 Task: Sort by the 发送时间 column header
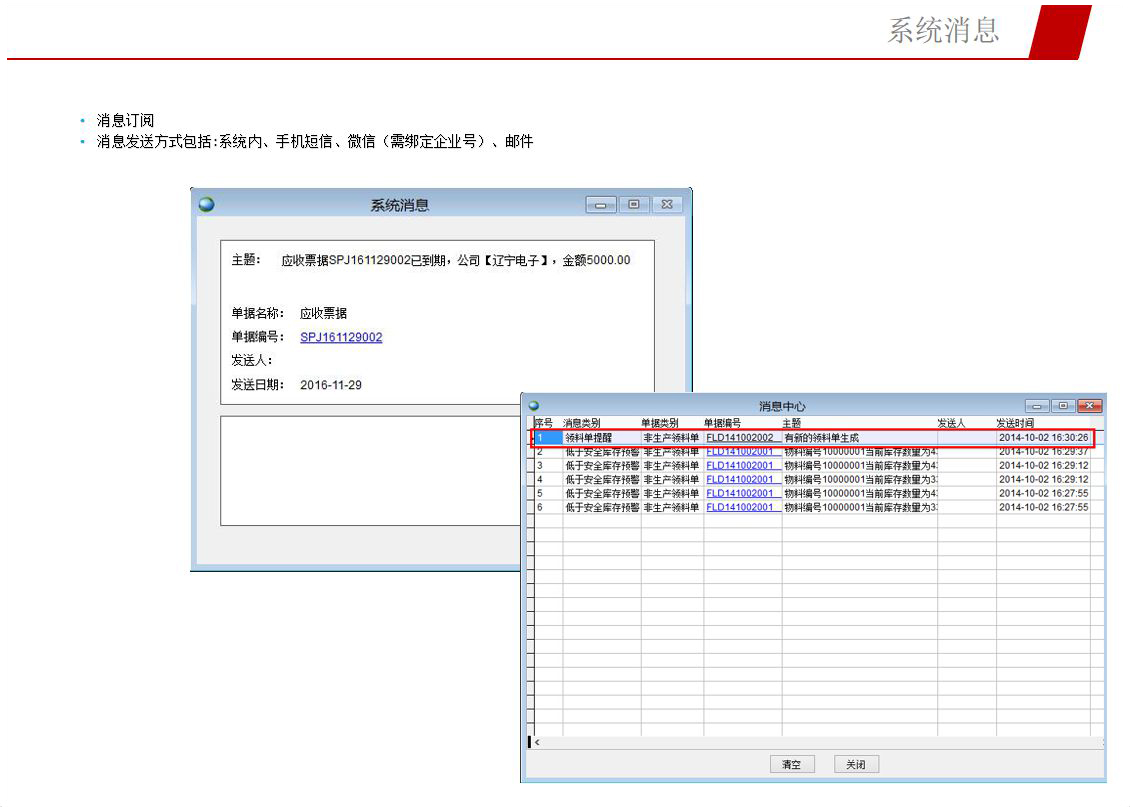click(x=1015, y=424)
